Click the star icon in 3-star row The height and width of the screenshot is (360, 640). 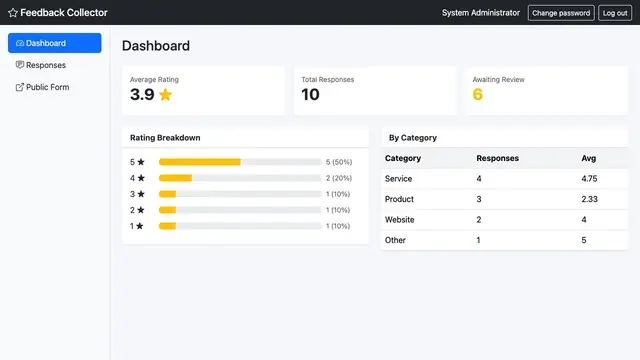[x=141, y=194]
